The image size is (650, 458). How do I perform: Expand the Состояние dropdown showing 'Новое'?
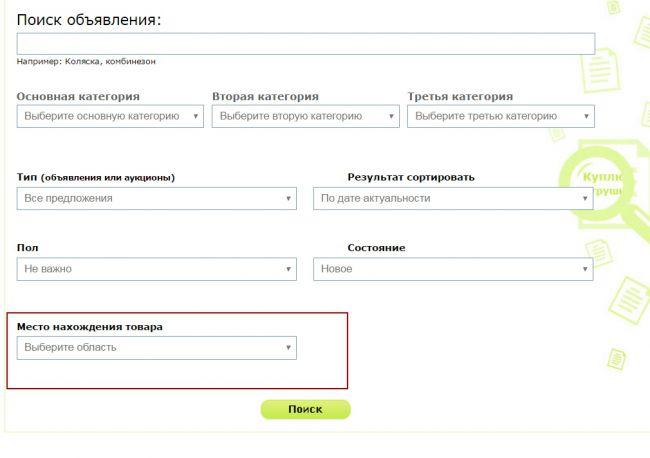(x=453, y=269)
